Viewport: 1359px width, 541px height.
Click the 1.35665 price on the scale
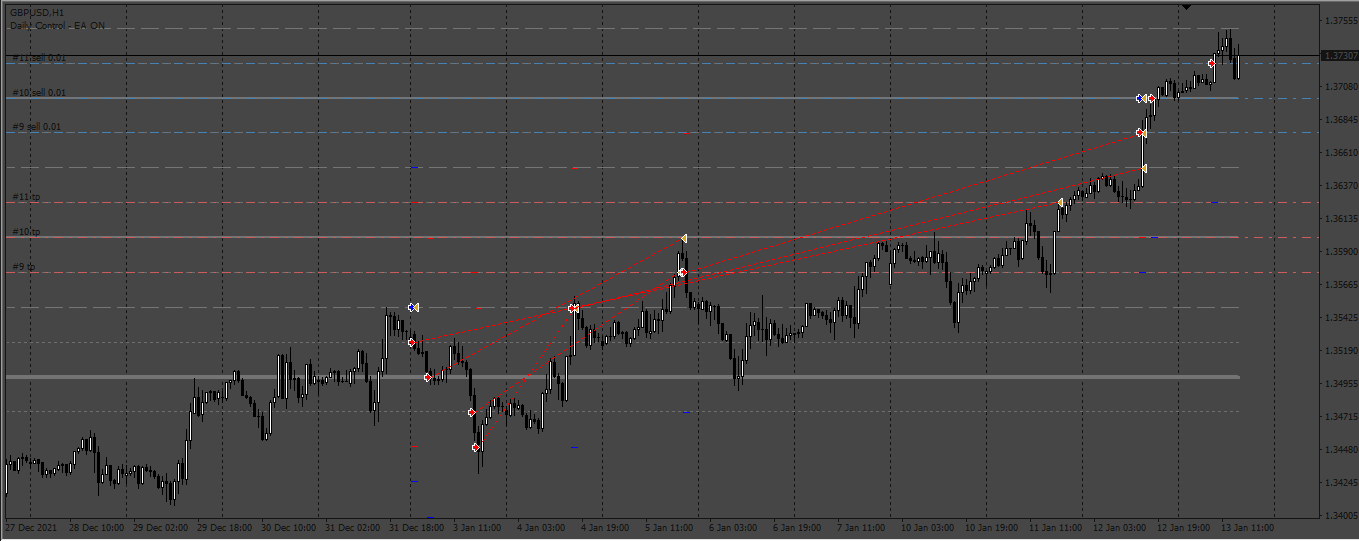coord(1340,285)
